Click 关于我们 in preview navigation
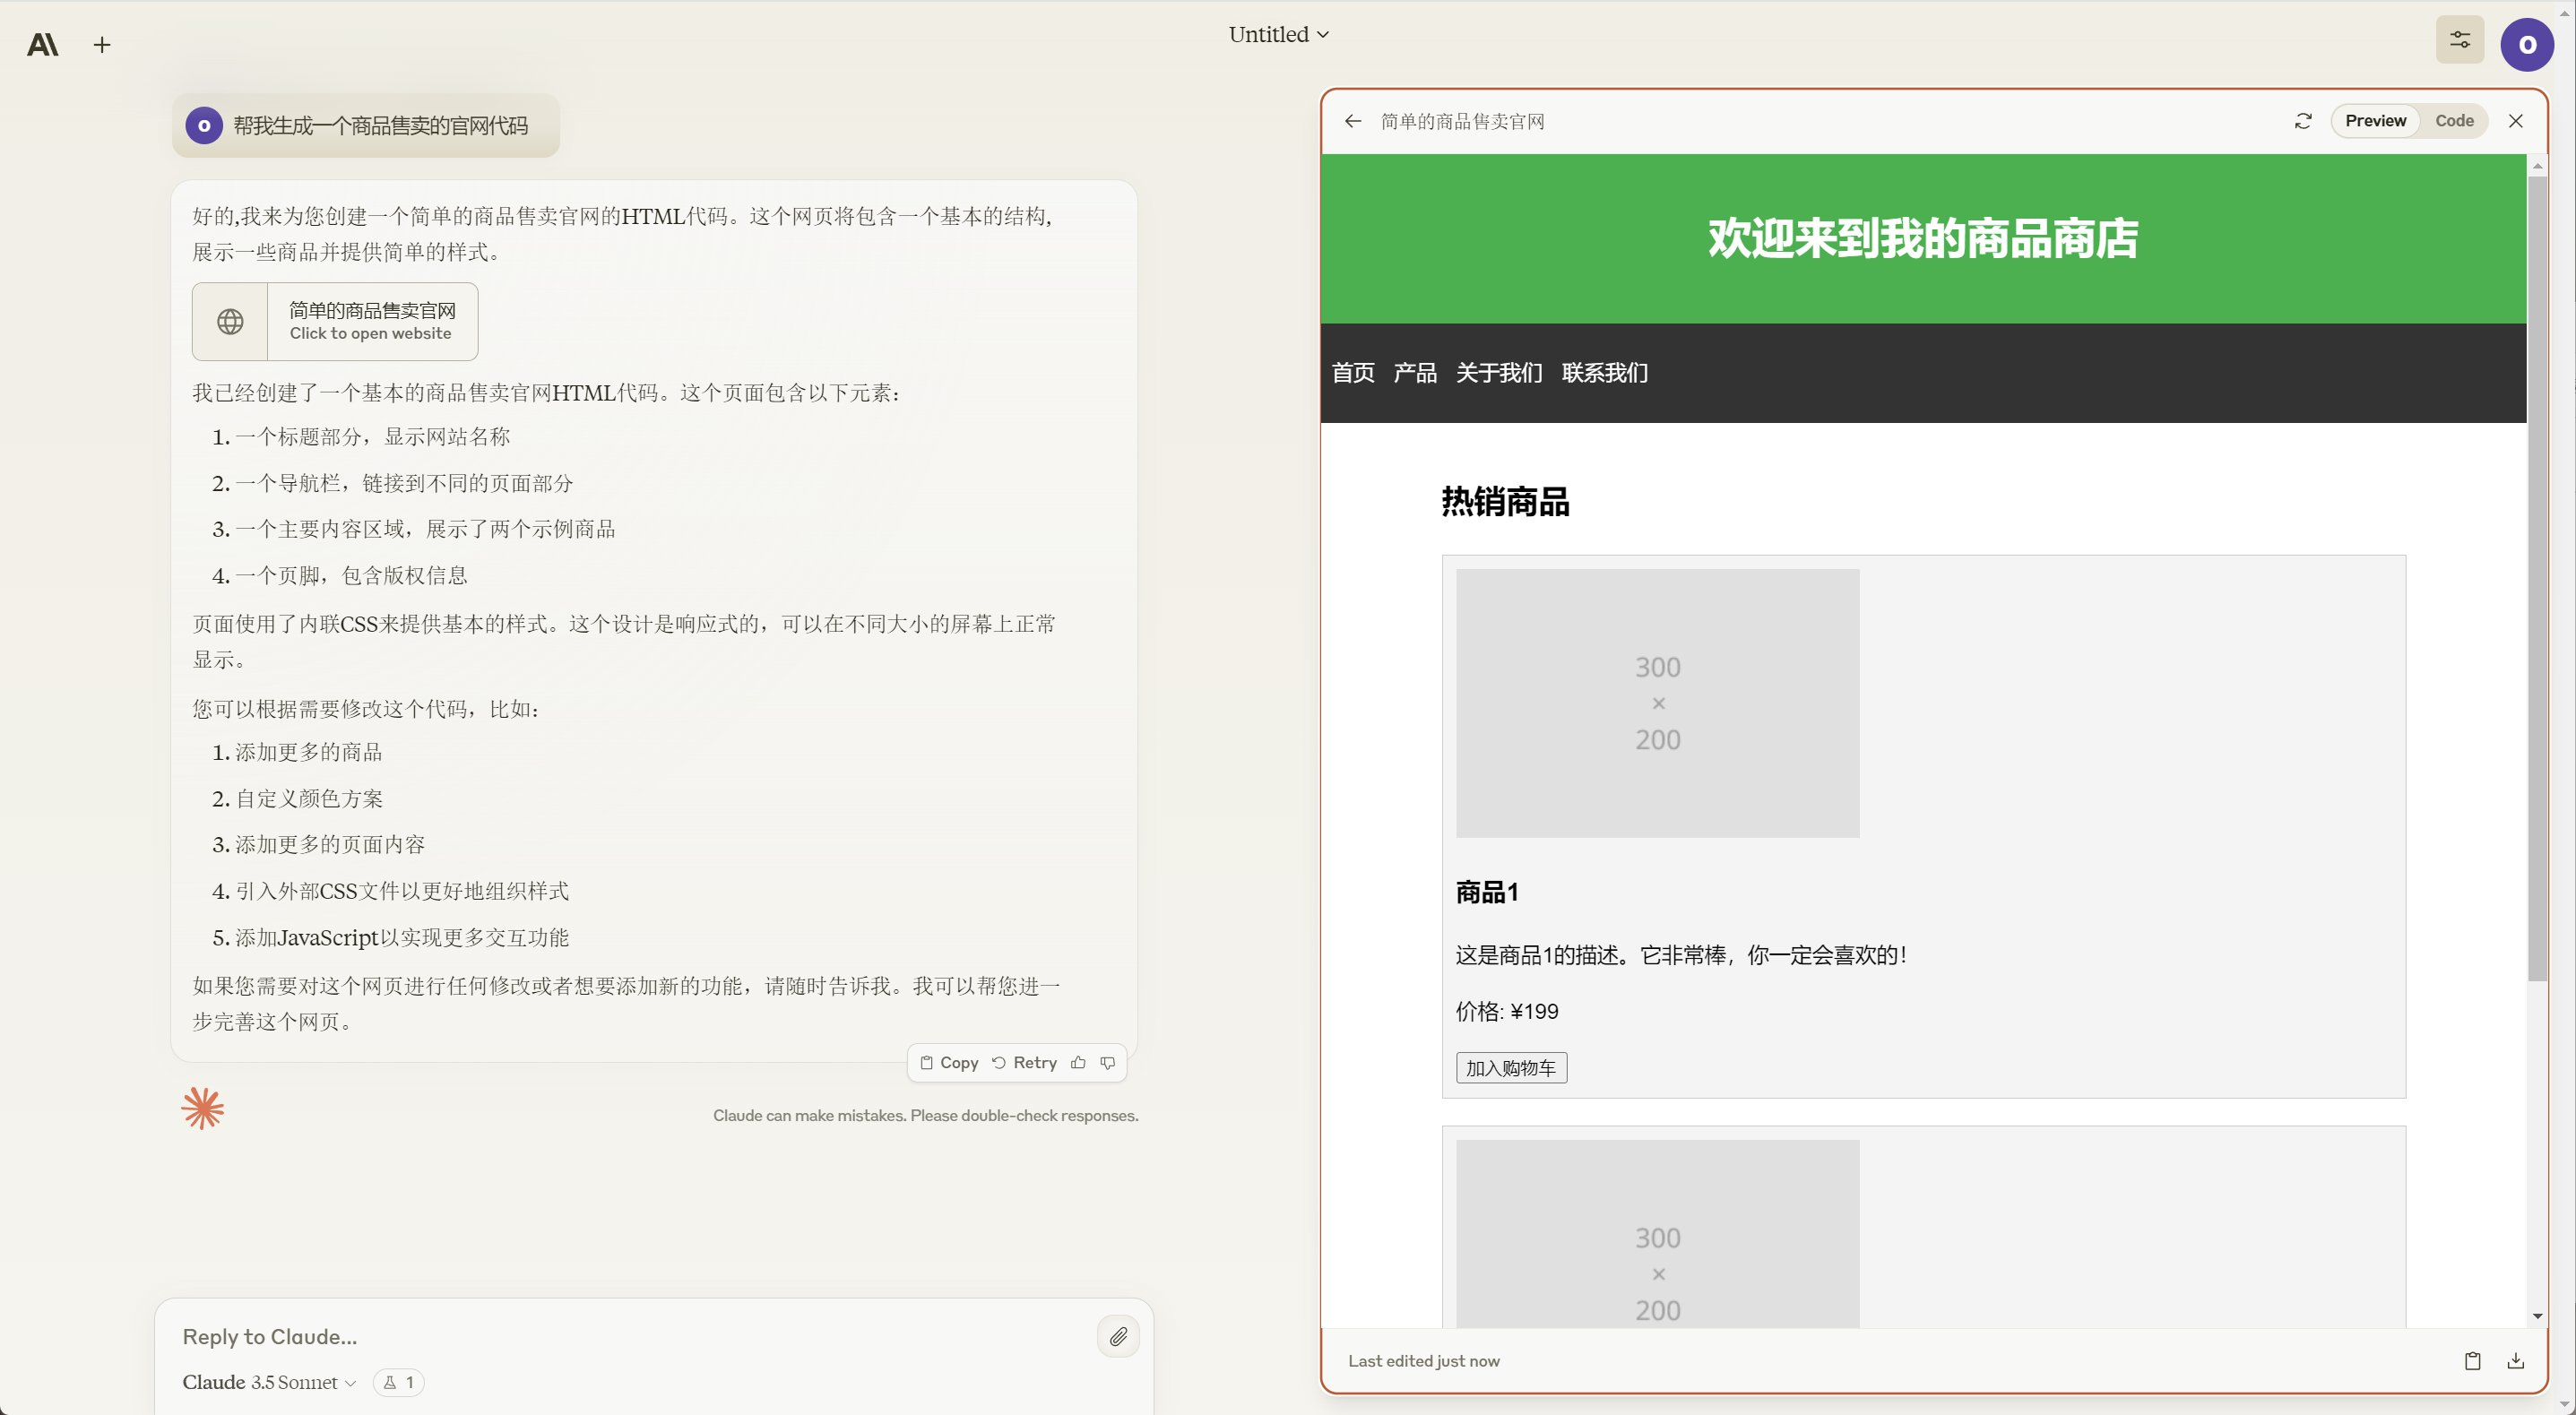 [1499, 373]
